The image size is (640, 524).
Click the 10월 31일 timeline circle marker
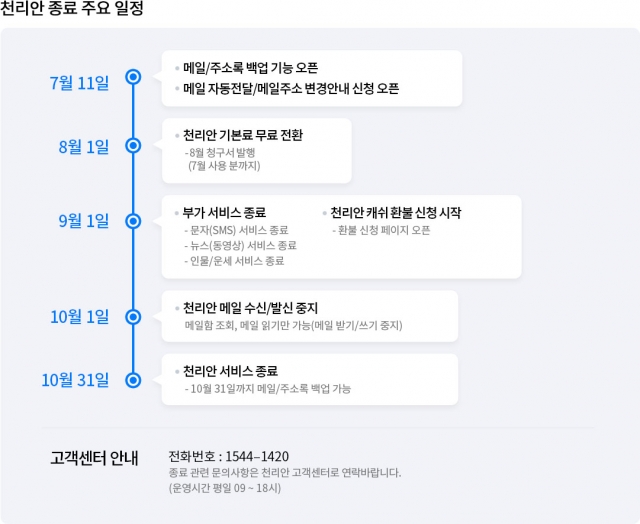133,380
